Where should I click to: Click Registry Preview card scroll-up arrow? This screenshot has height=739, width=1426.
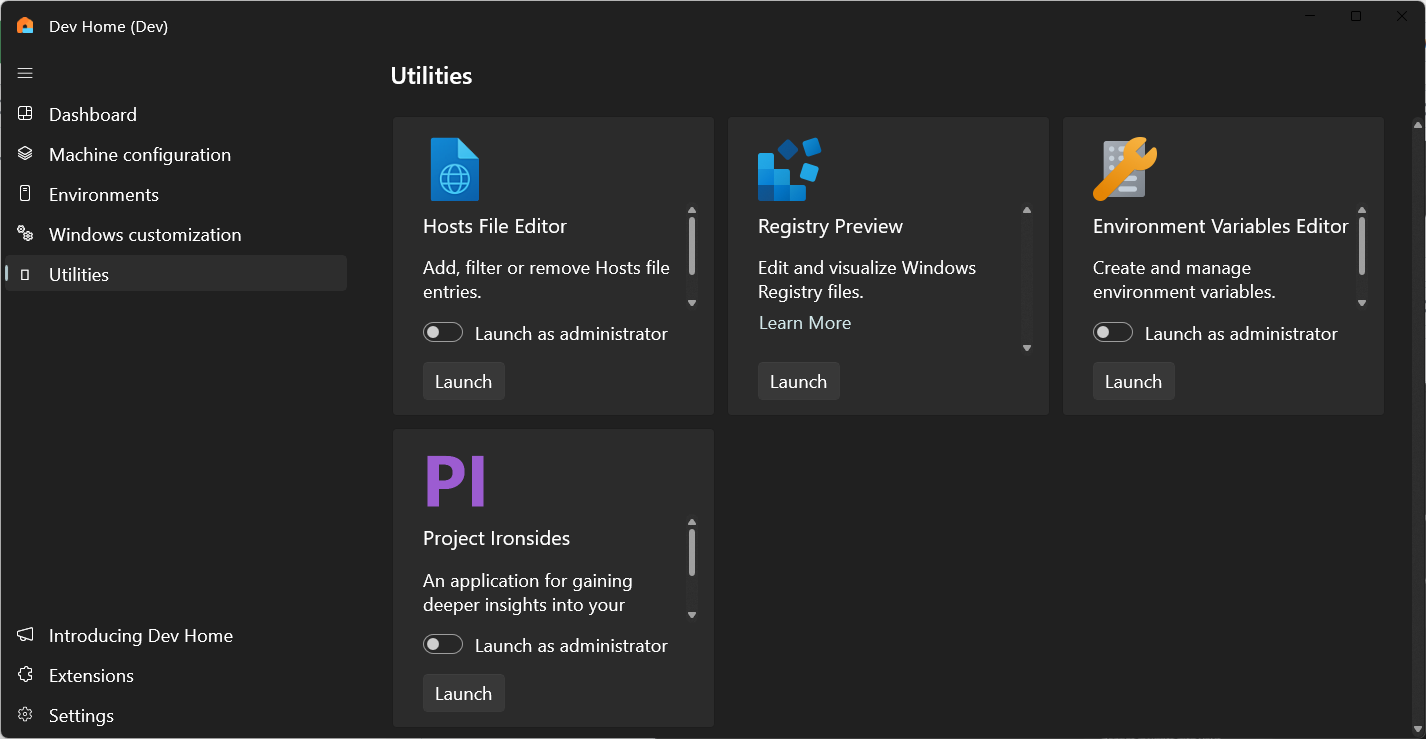coord(1027,210)
